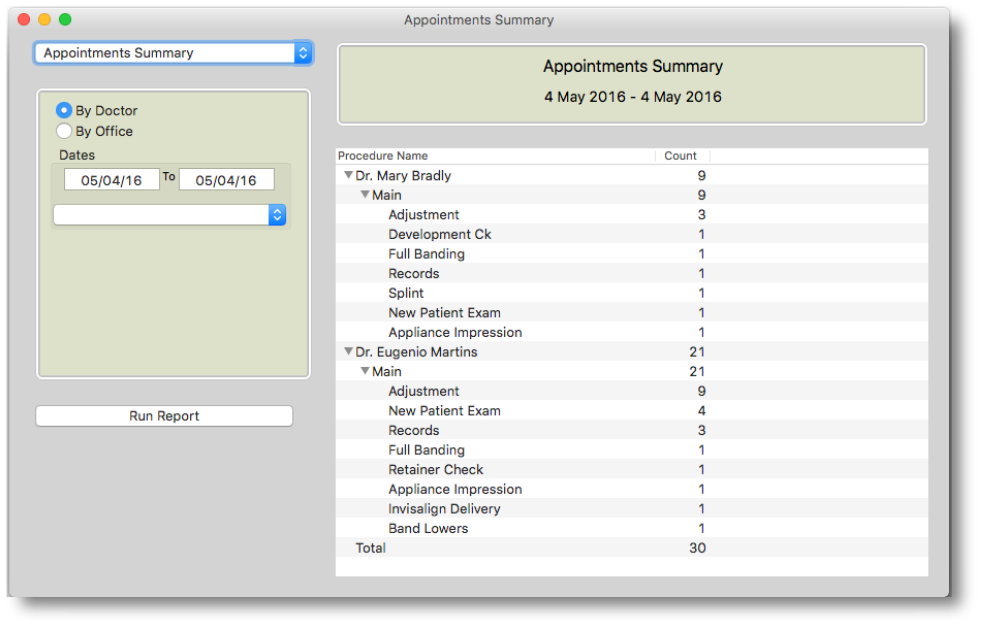Select New Patient Exam with count 4
Image resolution: width=981 pixels, height=620 pixels.
coord(632,411)
